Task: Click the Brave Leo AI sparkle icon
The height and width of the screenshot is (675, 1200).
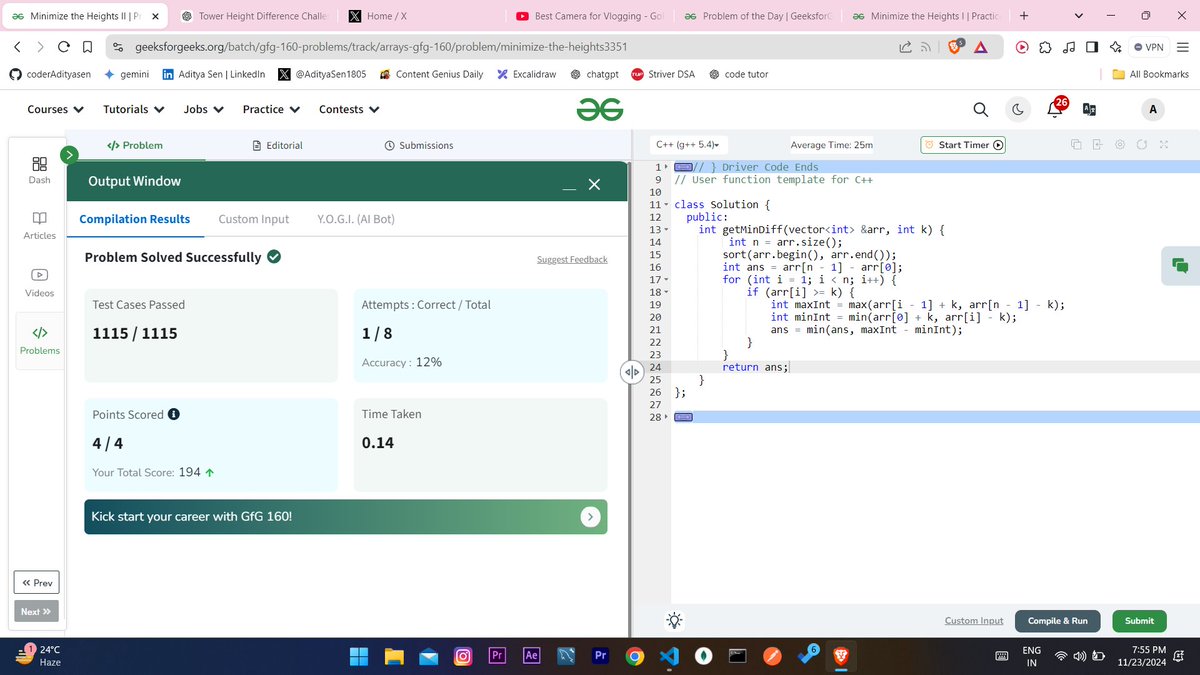Action: point(1114,47)
